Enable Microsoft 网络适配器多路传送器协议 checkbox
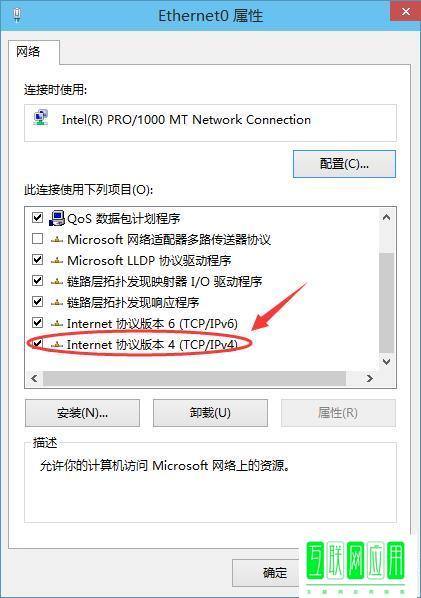This screenshot has height=598, width=421. point(37,239)
